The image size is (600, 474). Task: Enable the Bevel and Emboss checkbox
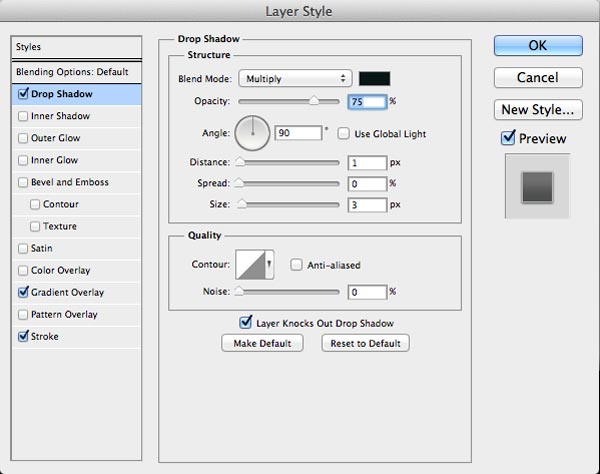[23, 182]
